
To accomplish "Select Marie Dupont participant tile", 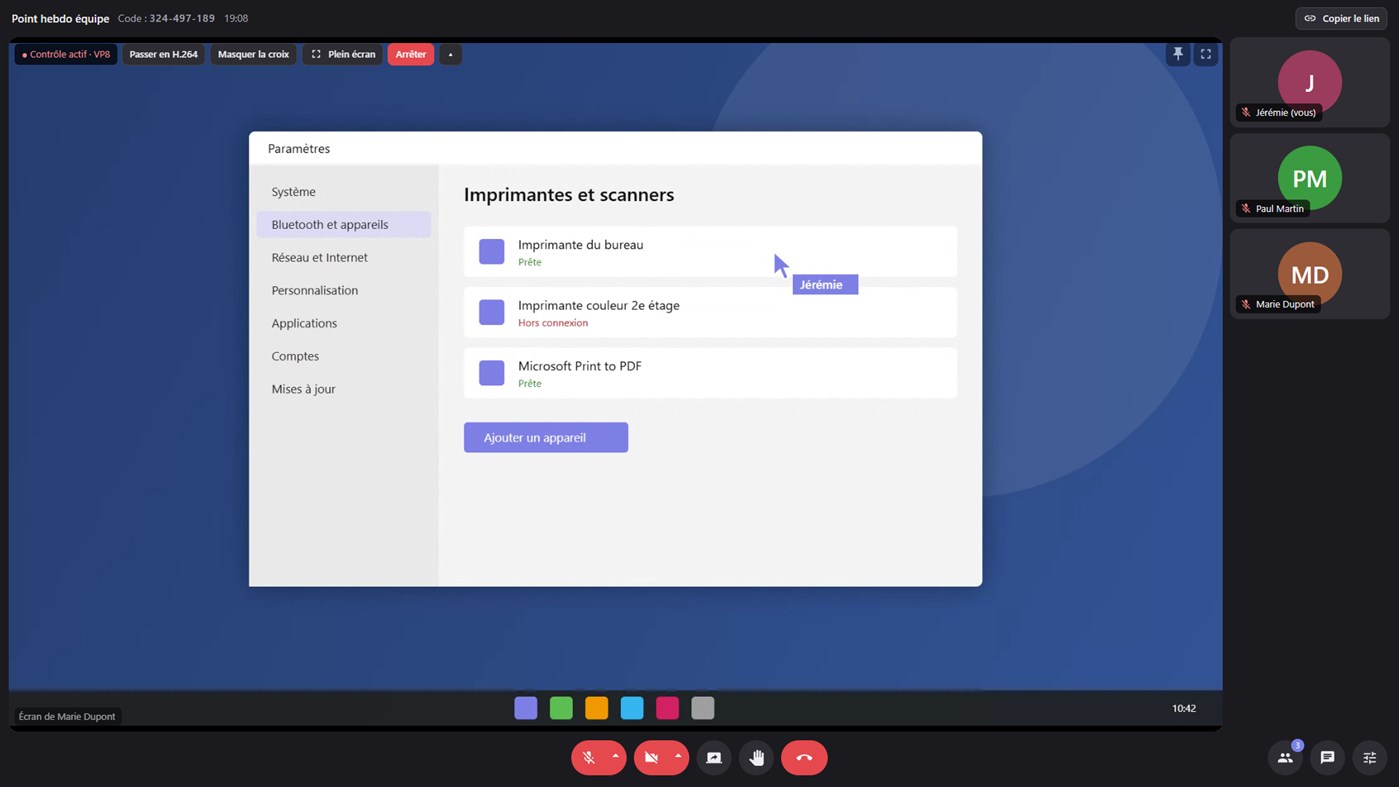I will [x=1309, y=274].
